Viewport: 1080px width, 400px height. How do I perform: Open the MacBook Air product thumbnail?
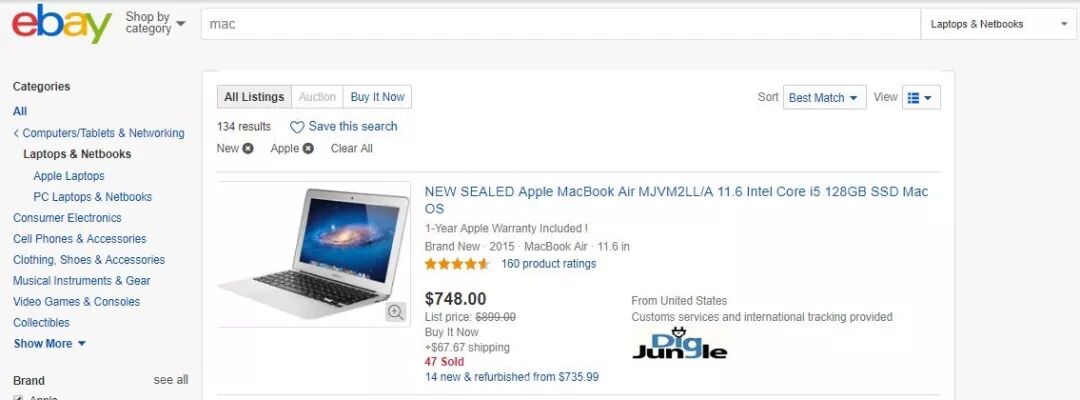[314, 254]
